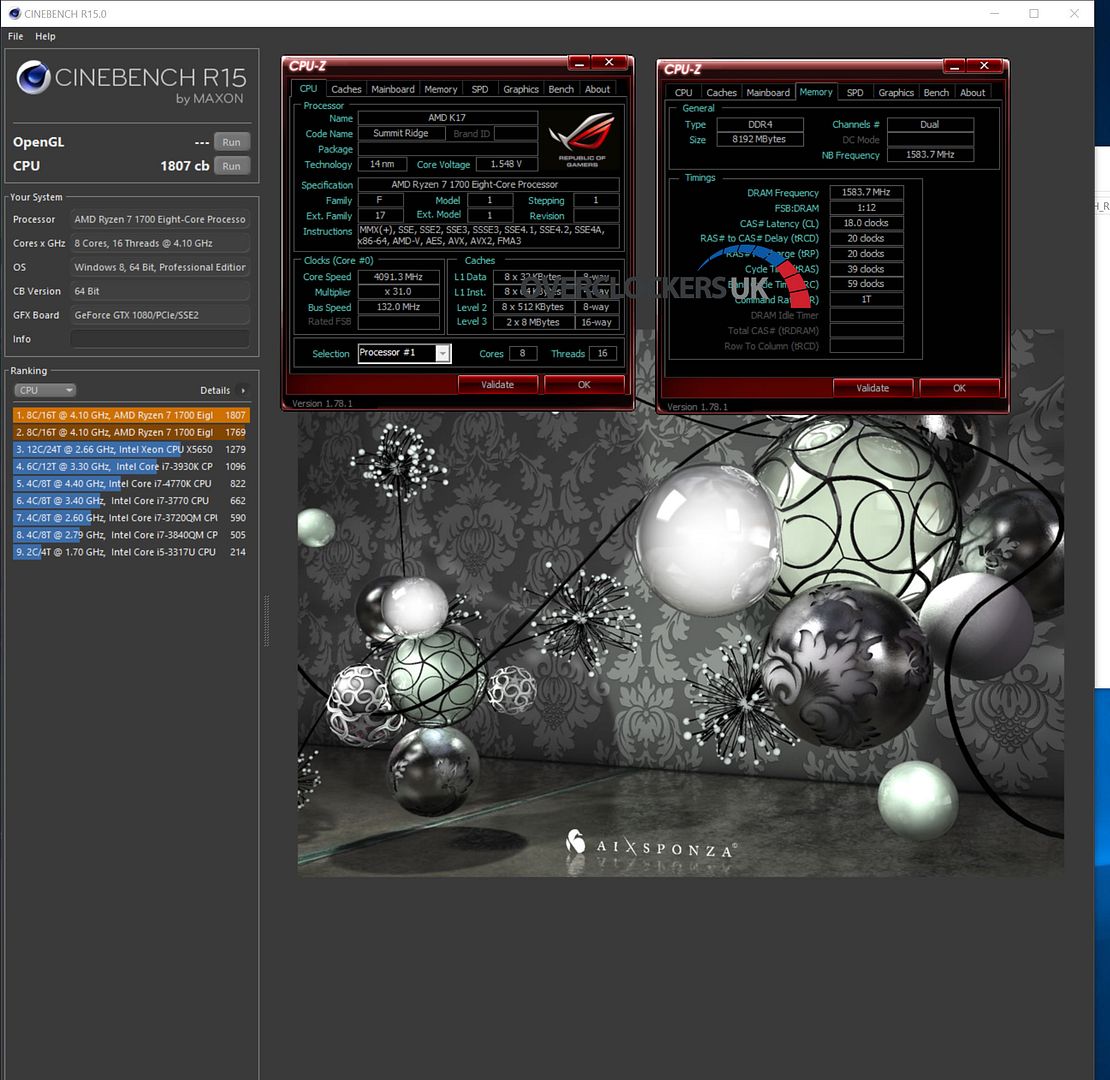Click Validate in left CPU-Z window
Screen dimensions: 1110x1080
(x=498, y=384)
